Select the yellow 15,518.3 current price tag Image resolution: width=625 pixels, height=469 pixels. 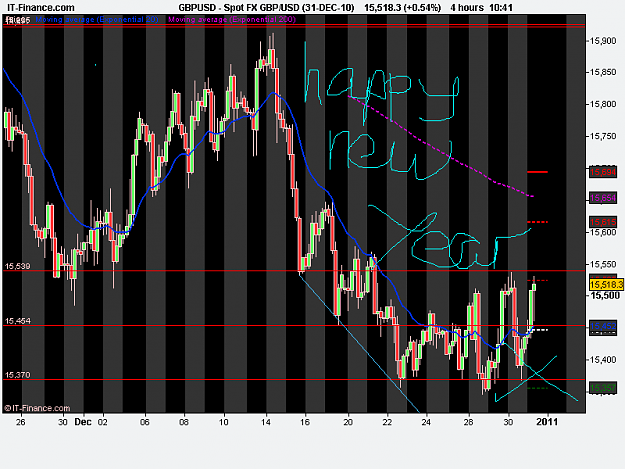(x=606, y=285)
